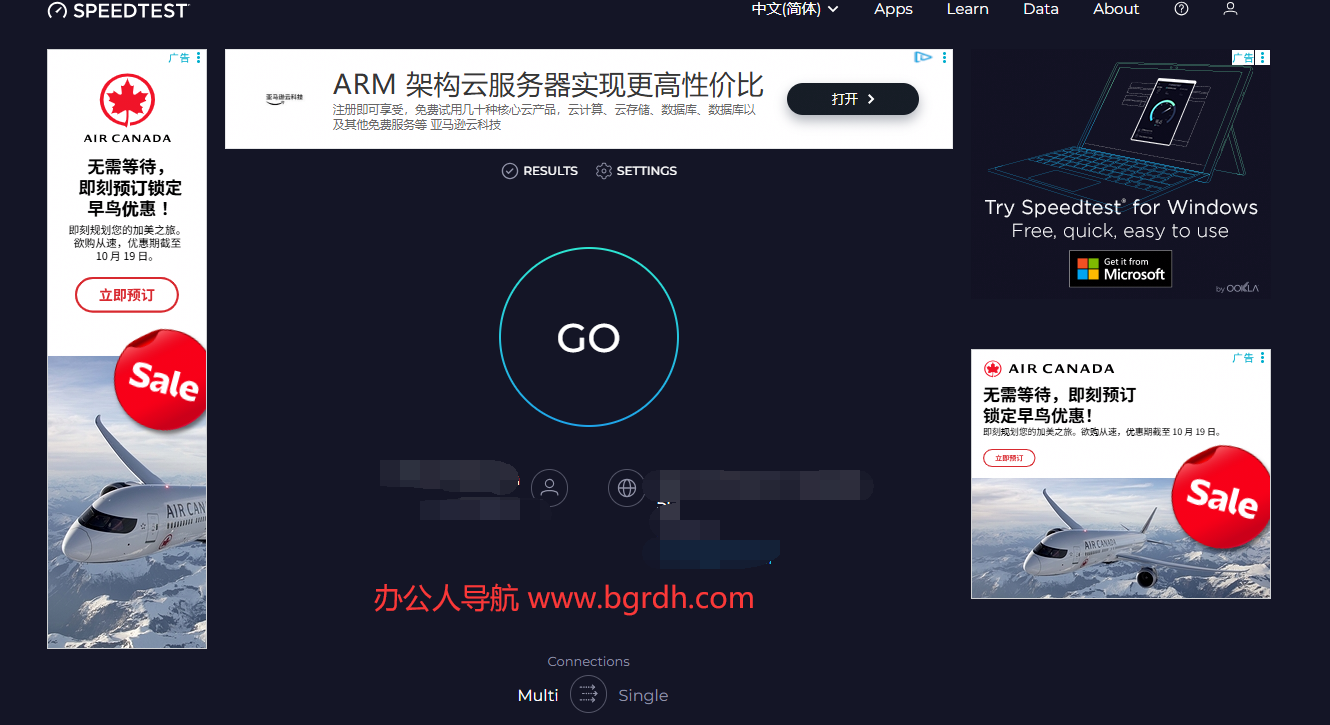The height and width of the screenshot is (725, 1330).
Task: Click the Results checkmark icon
Action: click(509, 171)
